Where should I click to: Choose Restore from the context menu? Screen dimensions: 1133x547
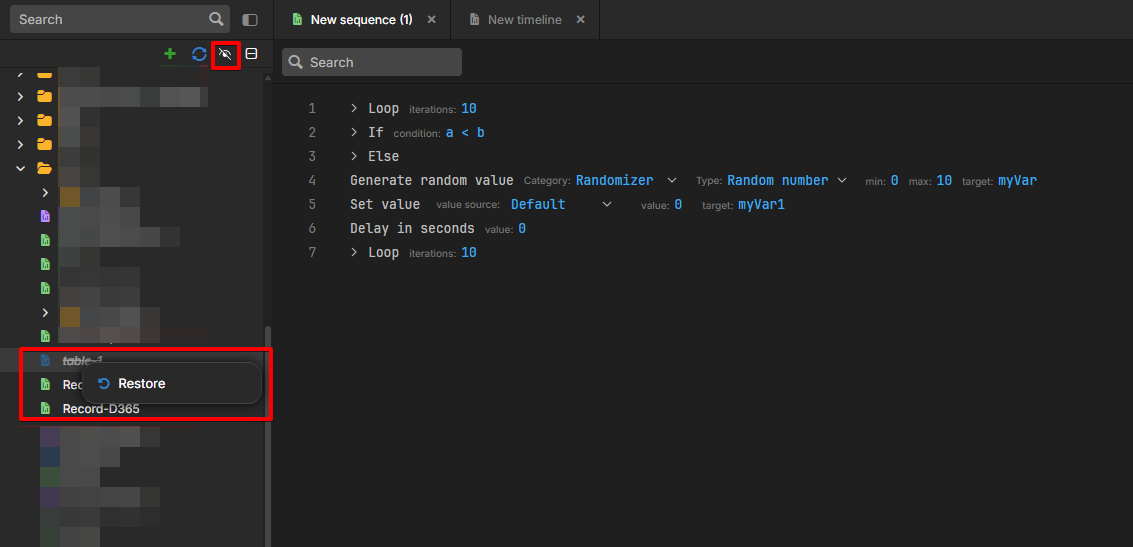click(x=171, y=384)
